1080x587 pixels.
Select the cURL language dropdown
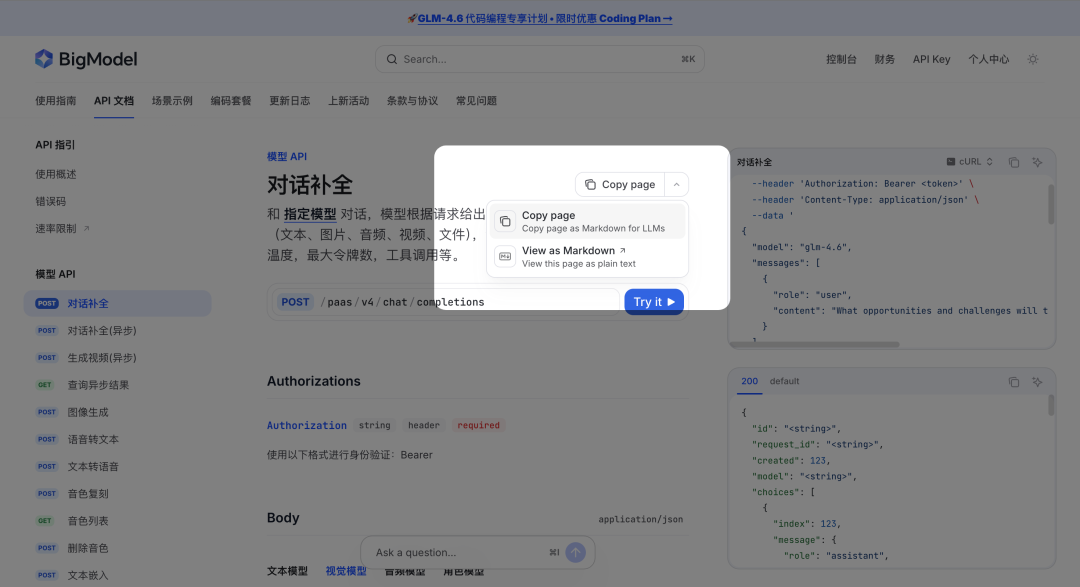point(968,161)
